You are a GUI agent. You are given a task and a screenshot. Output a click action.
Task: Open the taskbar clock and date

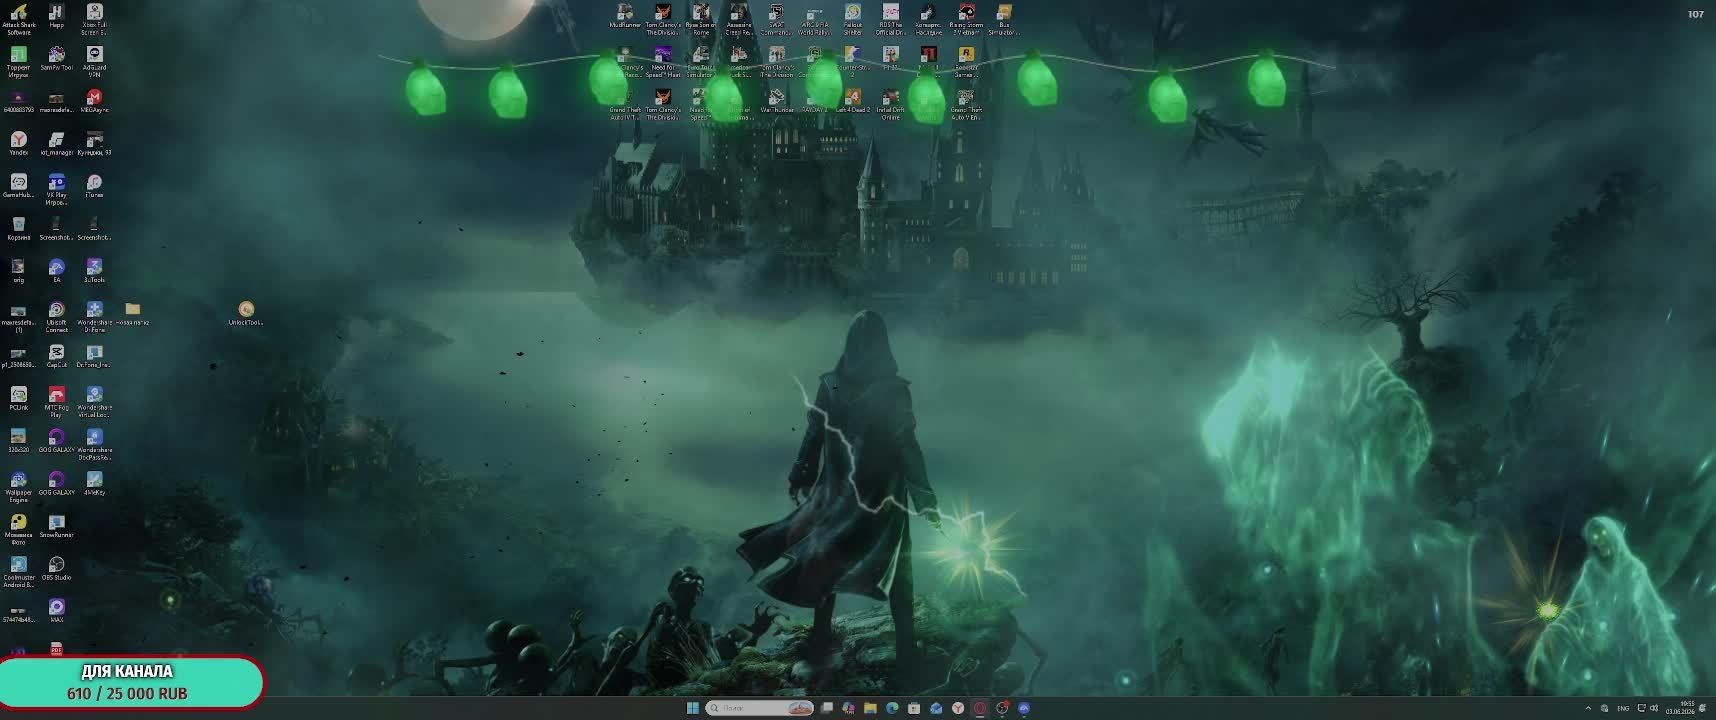tap(1680, 708)
